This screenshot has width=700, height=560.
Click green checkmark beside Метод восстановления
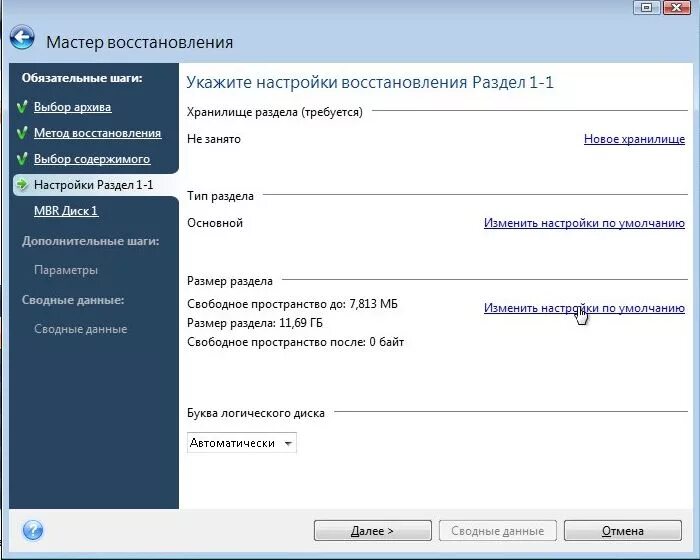tap(22, 133)
